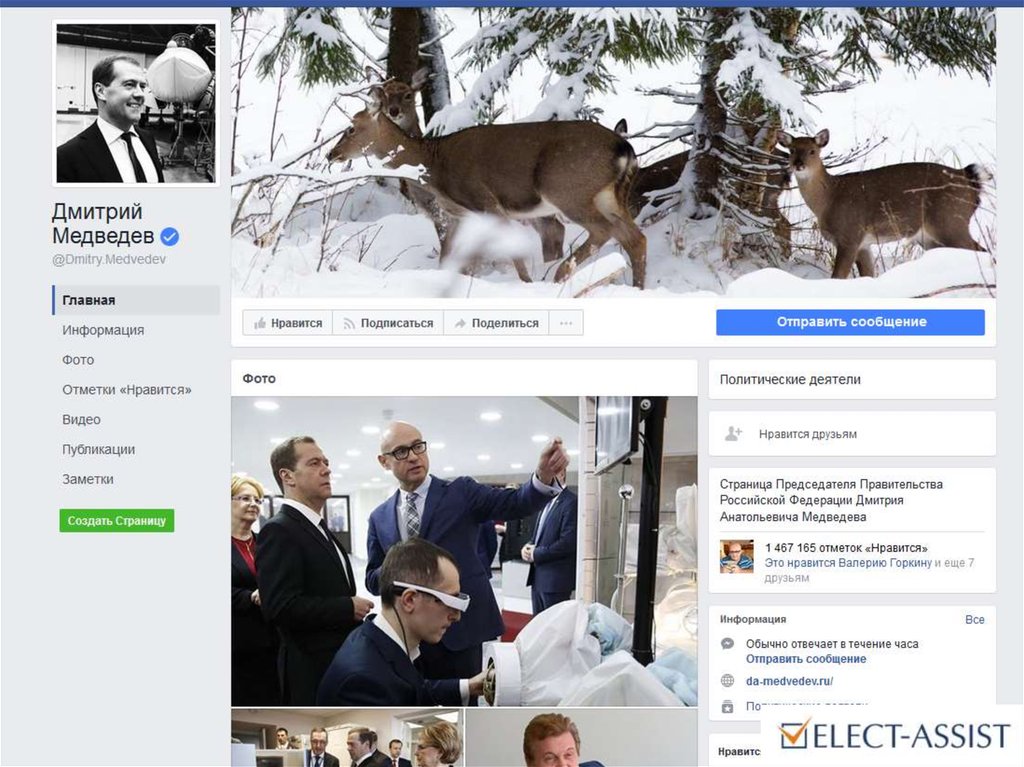Viewport: 1024px width, 767px height.
Task: Go to Фото in the left sidebar
Action: 78,360
